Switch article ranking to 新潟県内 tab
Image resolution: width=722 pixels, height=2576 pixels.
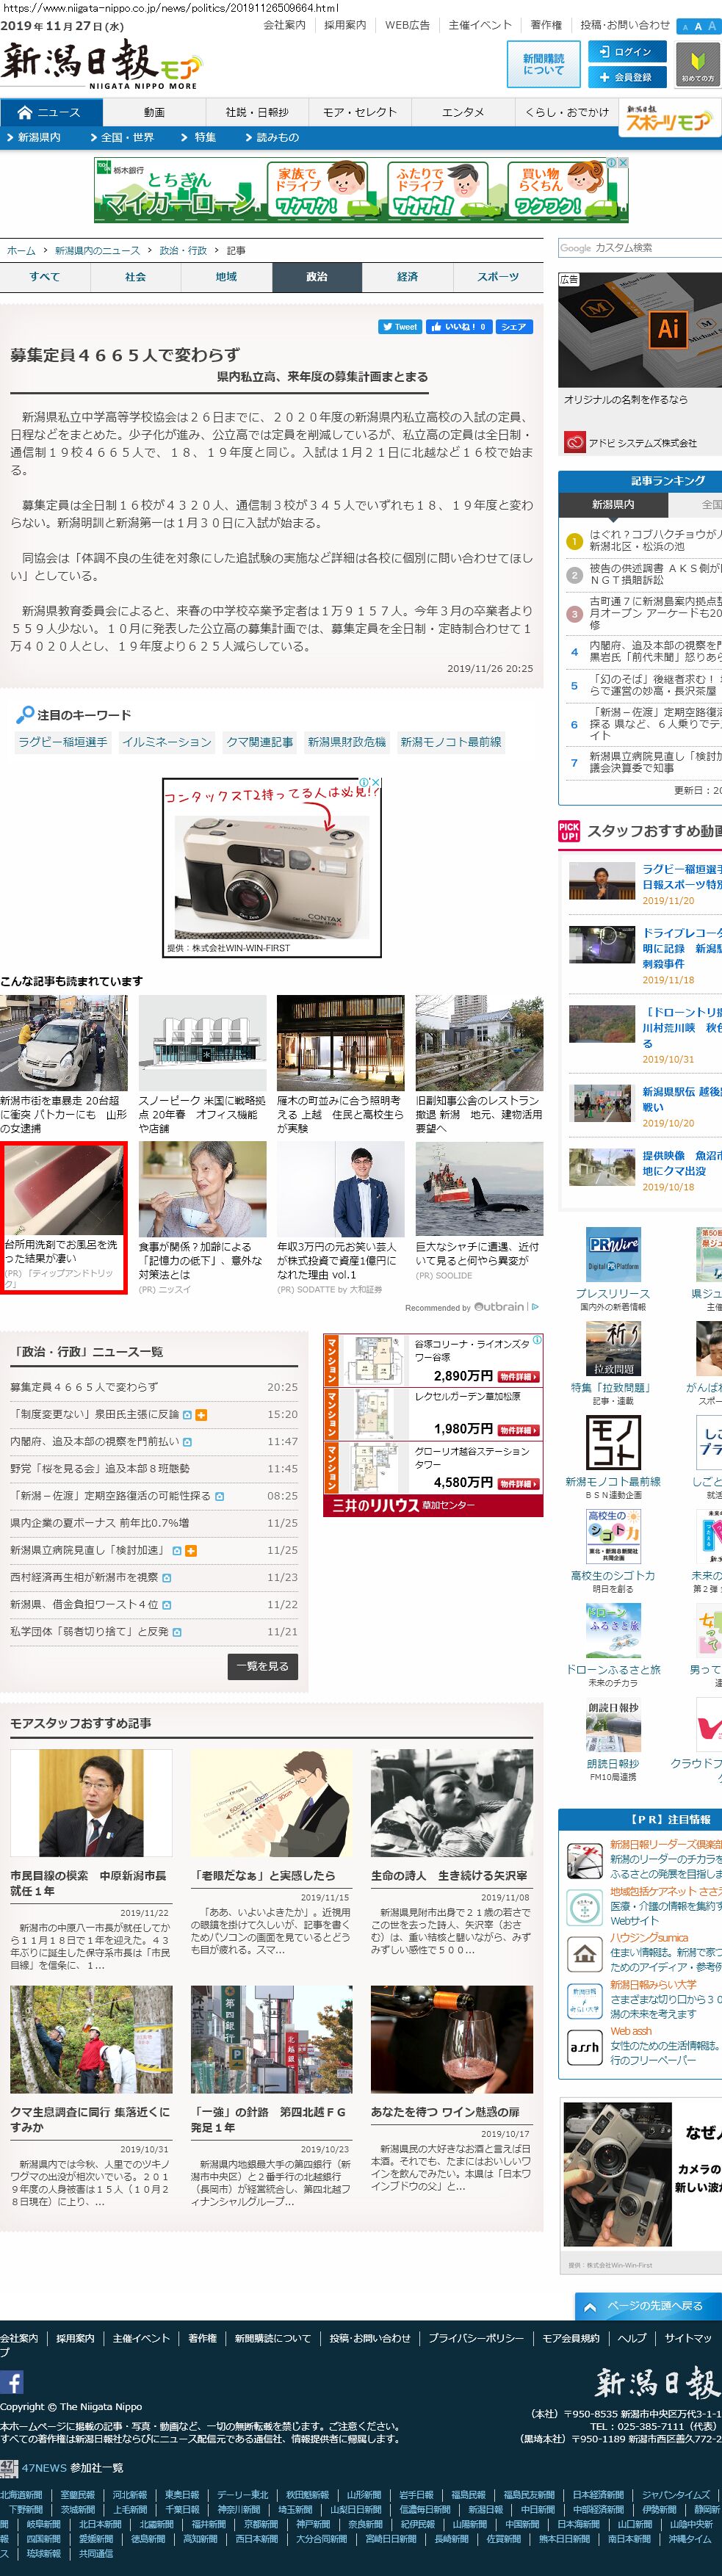click(x=613, y=505)
